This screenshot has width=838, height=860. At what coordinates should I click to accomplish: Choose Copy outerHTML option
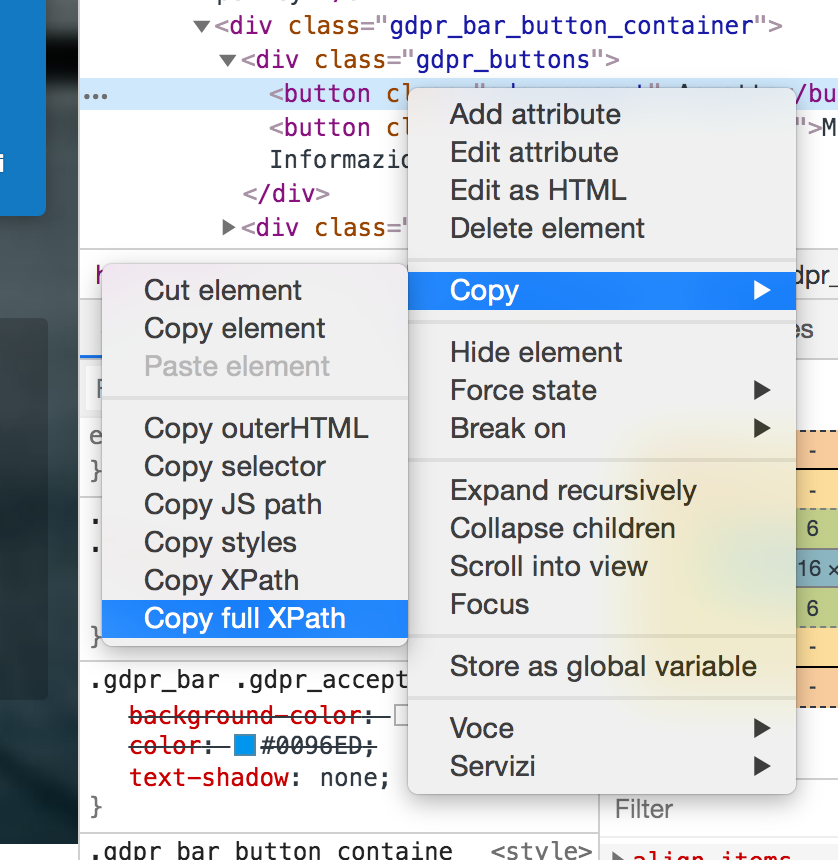255,428
